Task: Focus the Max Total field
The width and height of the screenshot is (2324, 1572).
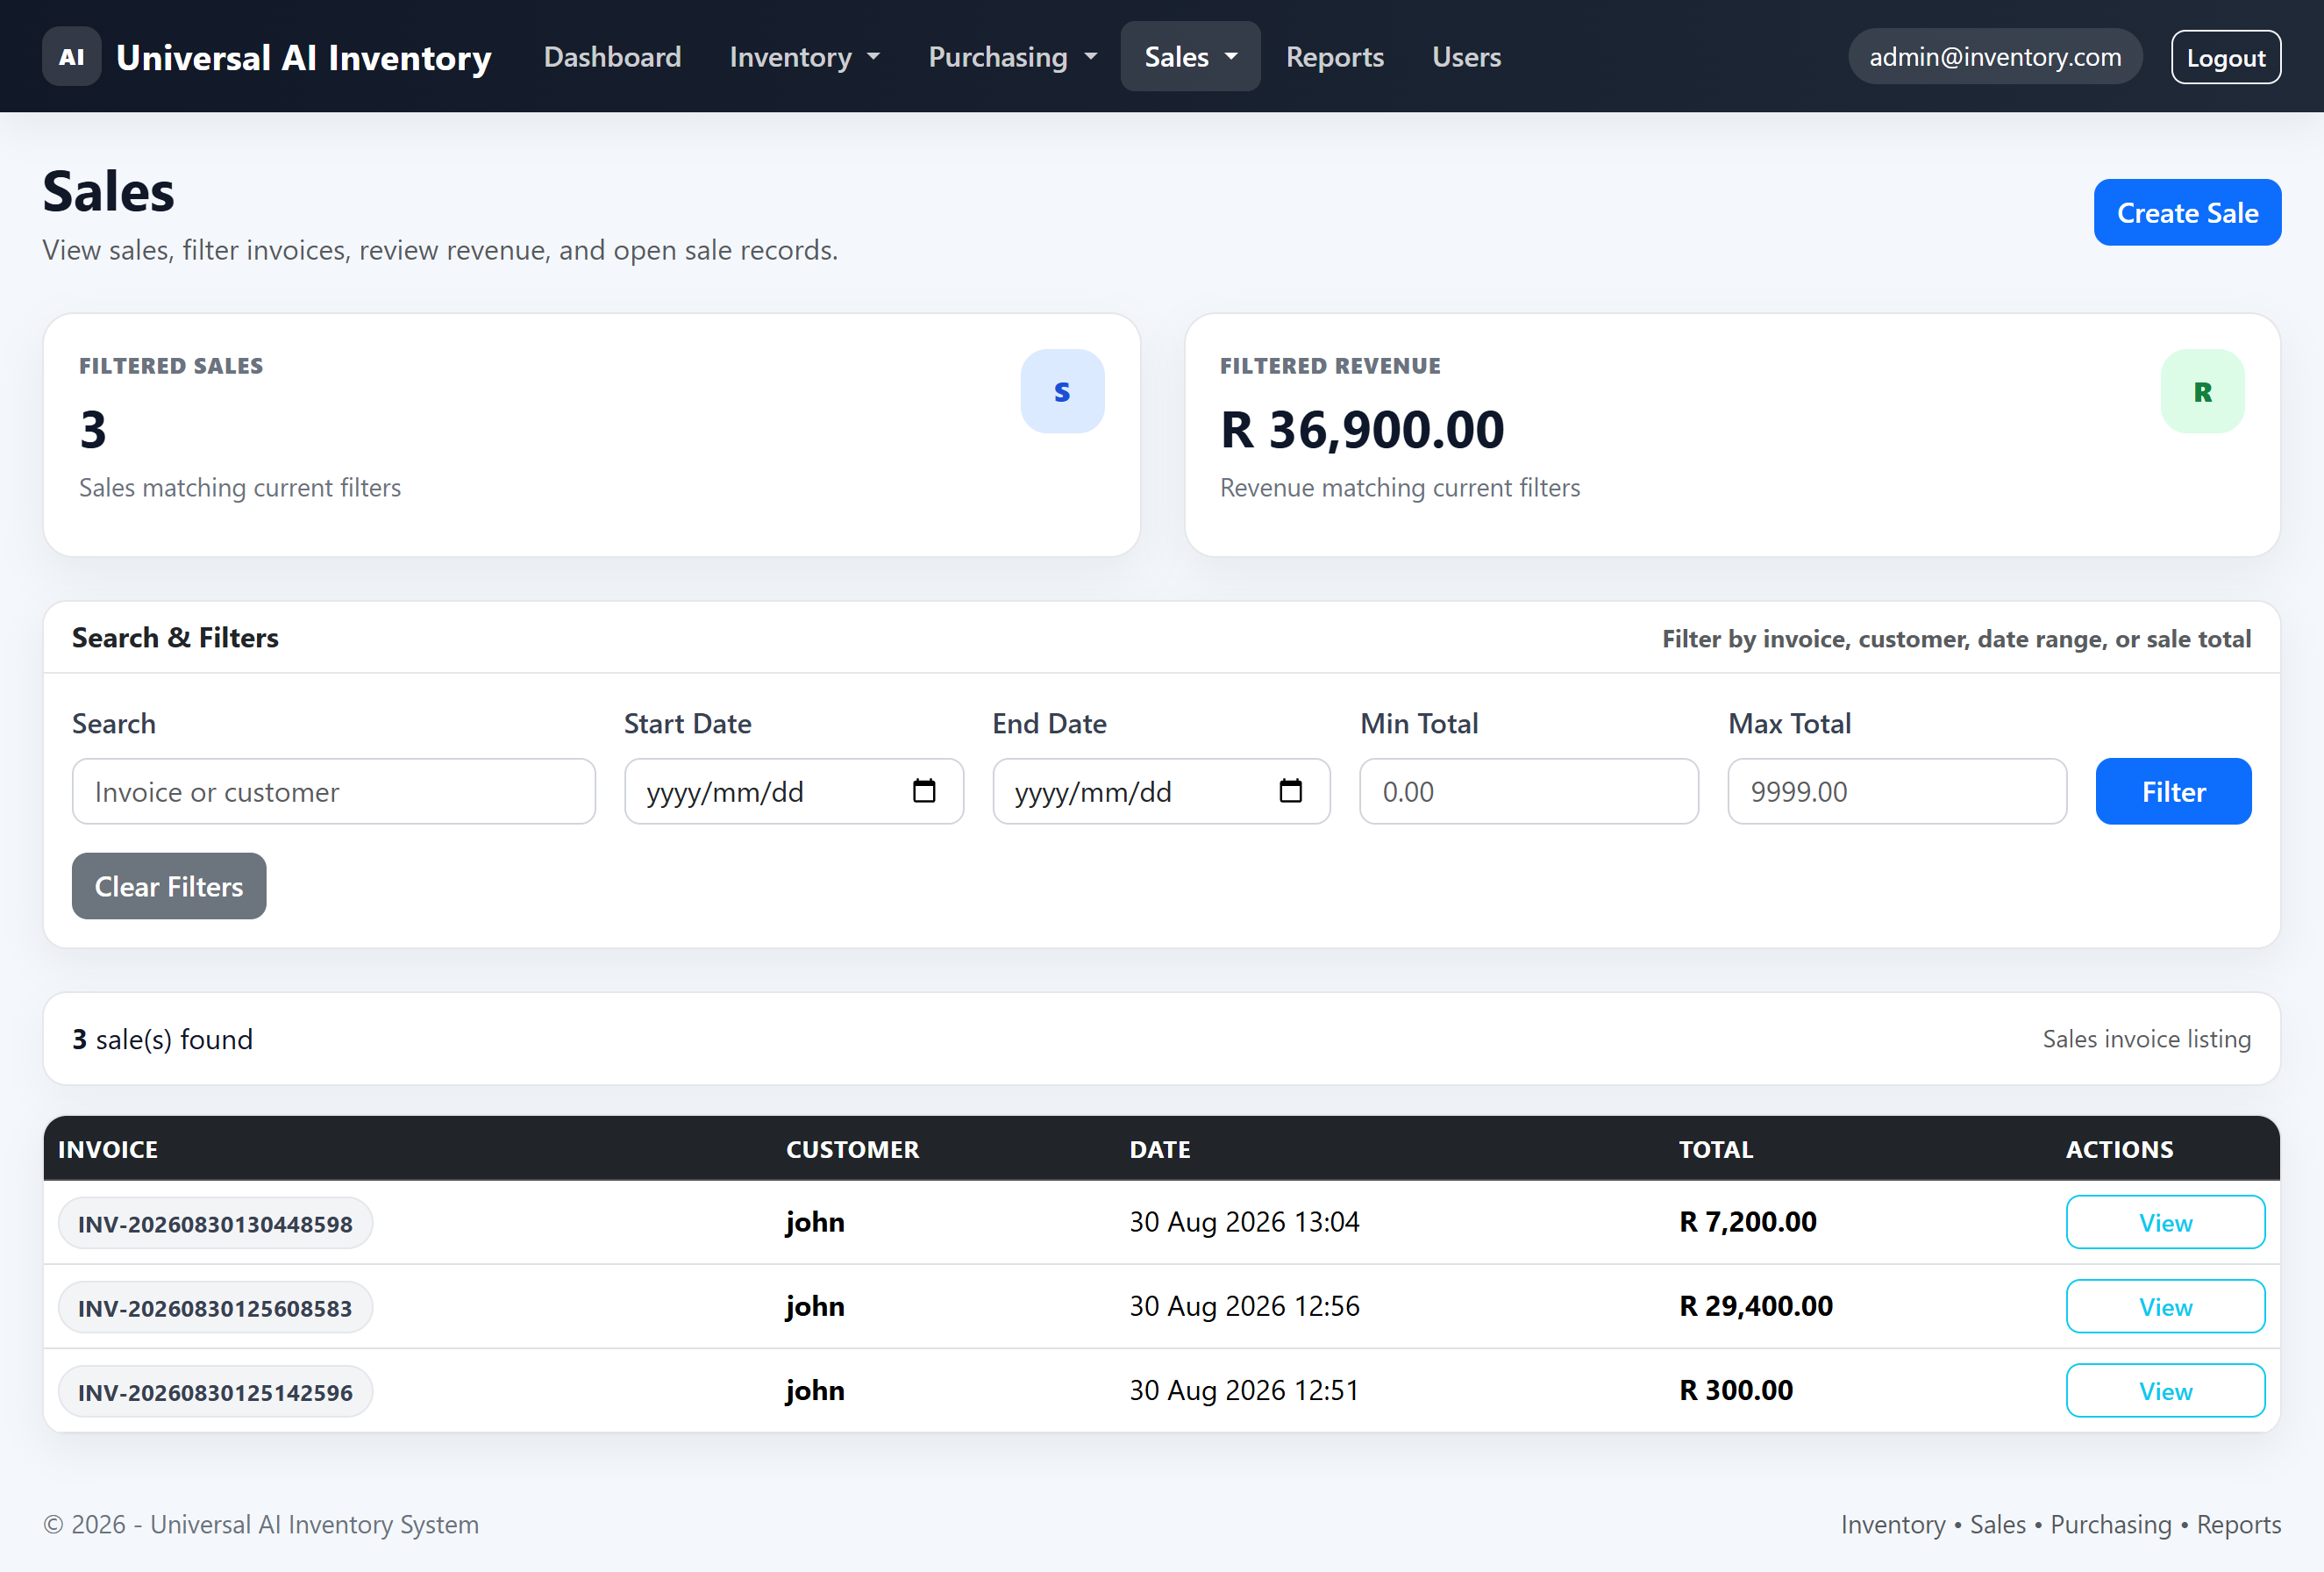Action: coord(1897,791)
